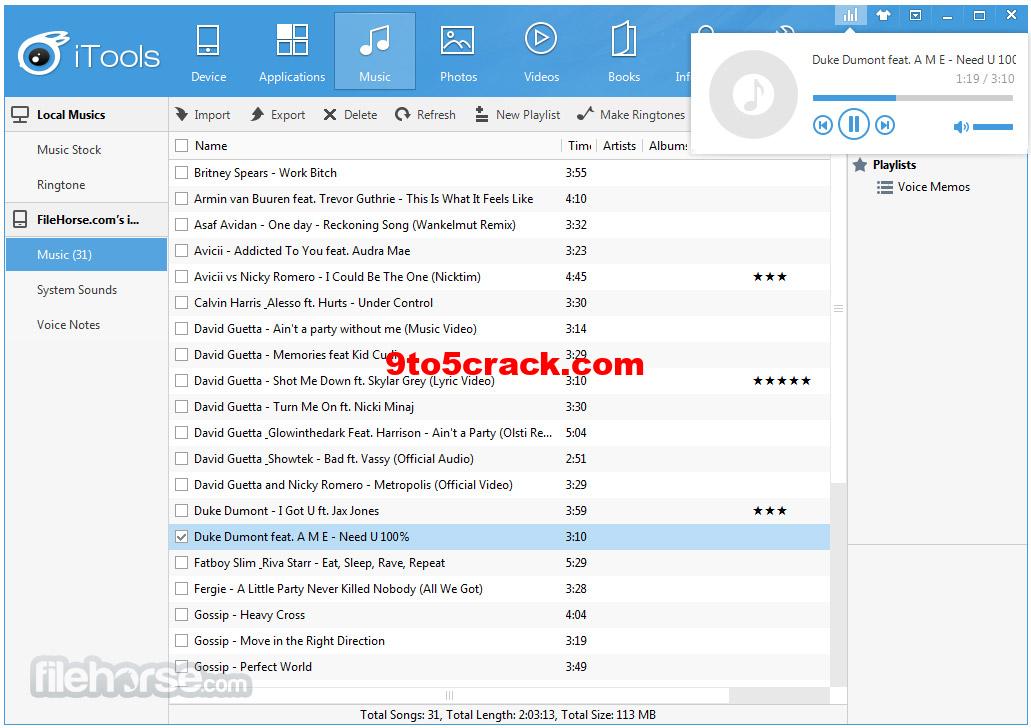This screenshot has width=1031, height=728.
Task: Select the FileHorse.com's device entry
Action: [x=86, y=220]
